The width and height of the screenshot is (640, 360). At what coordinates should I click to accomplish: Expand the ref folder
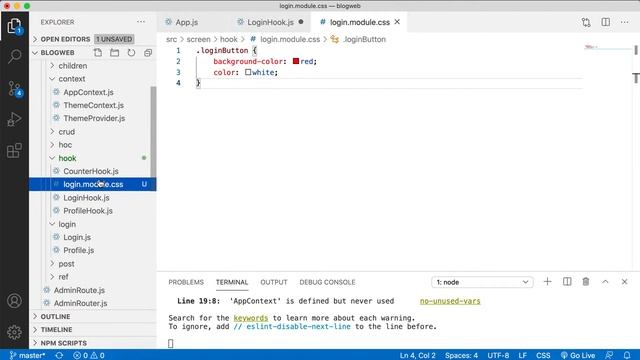[x=63, y=277]
